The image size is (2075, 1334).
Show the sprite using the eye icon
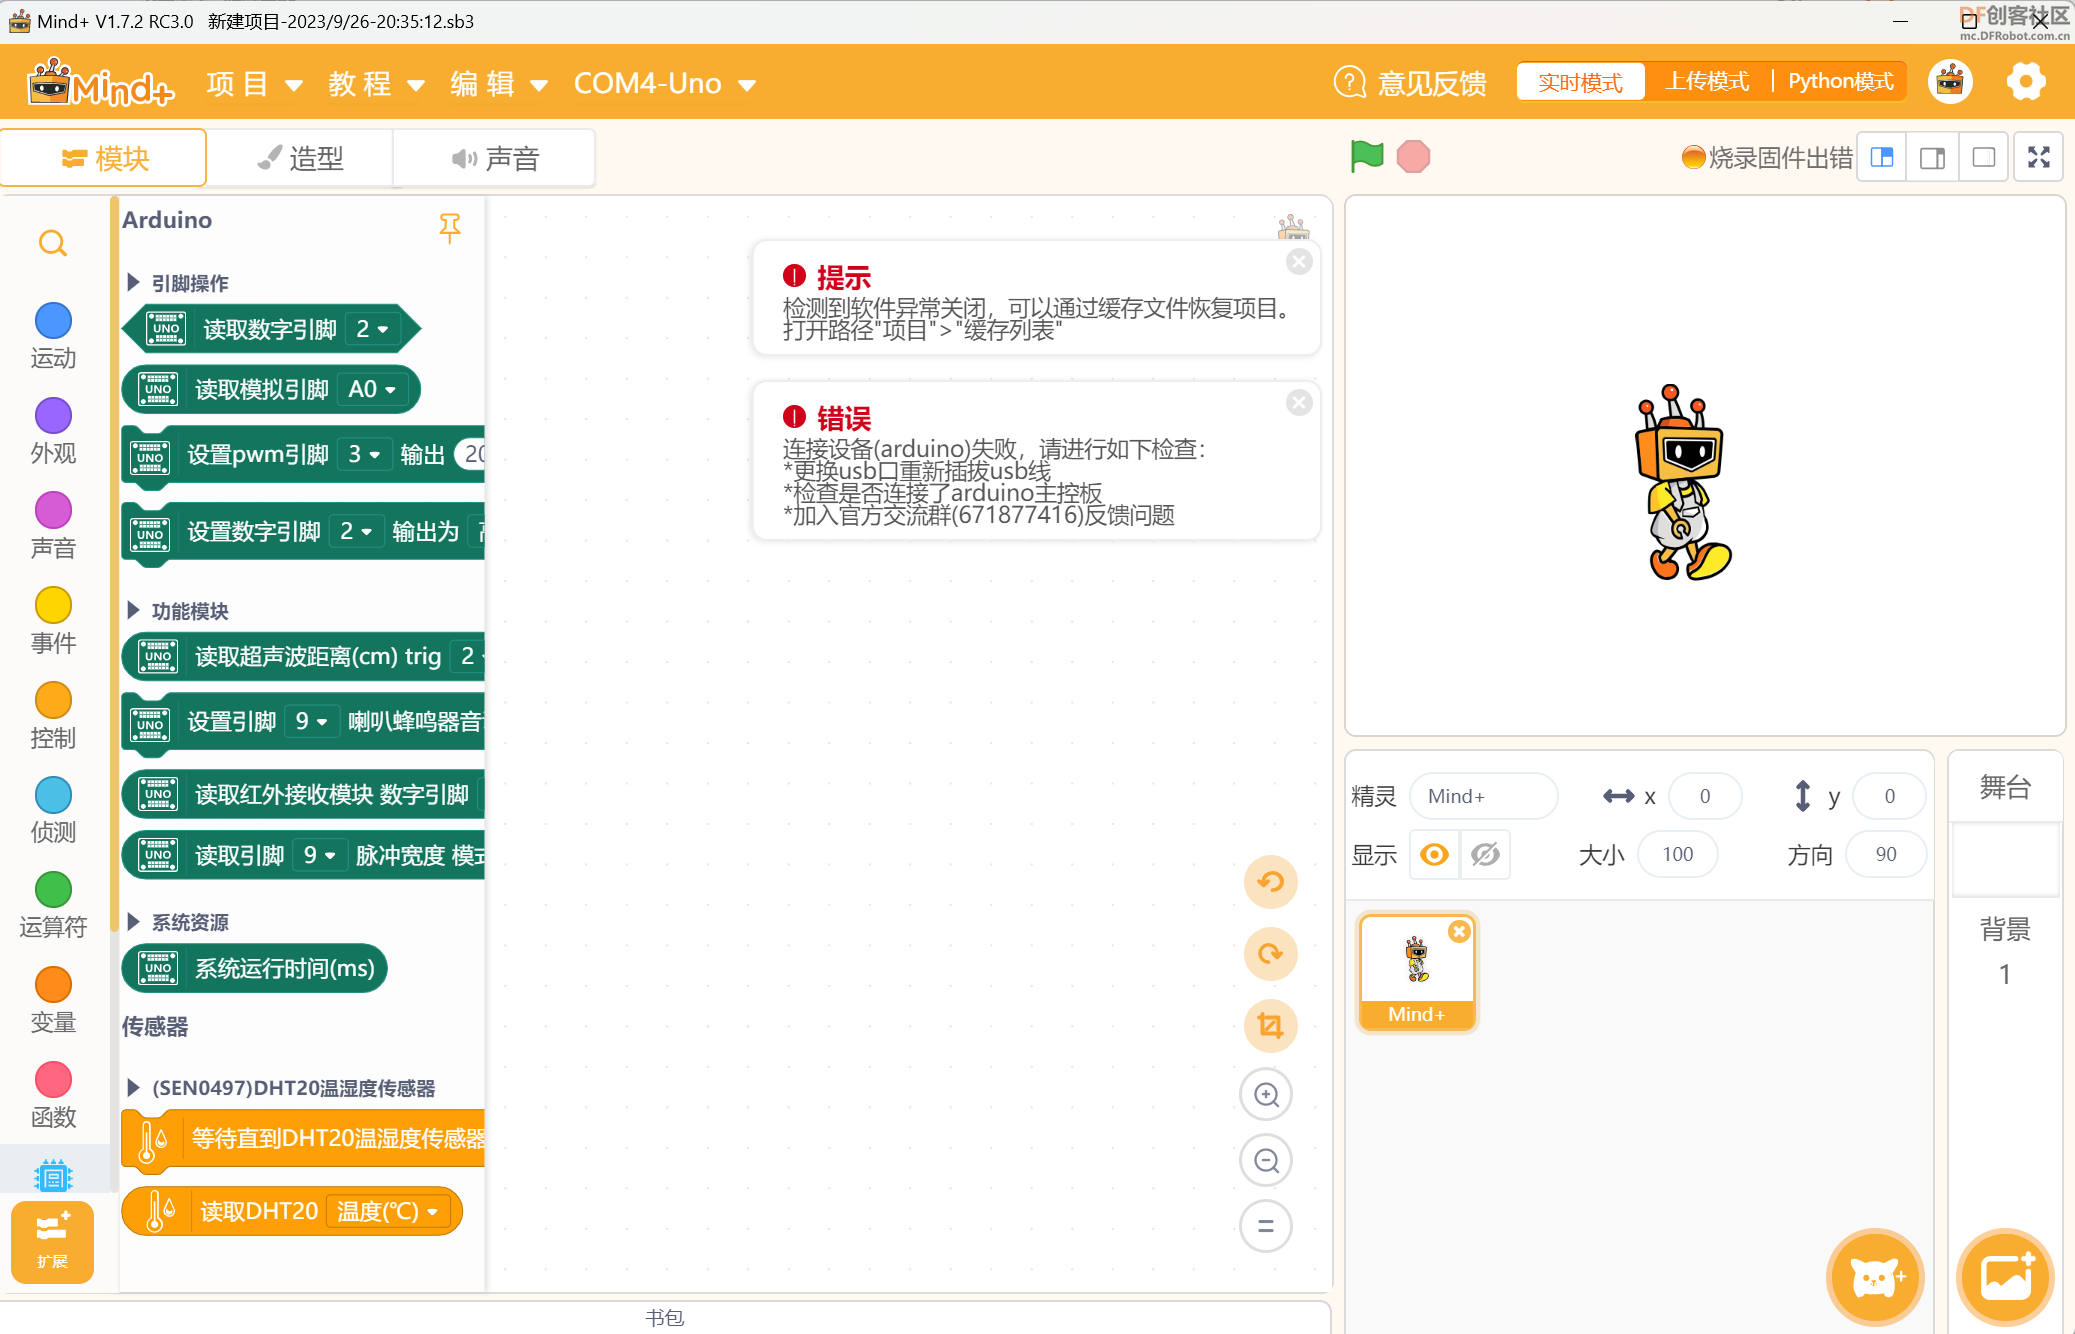(x=1434, y=854)
